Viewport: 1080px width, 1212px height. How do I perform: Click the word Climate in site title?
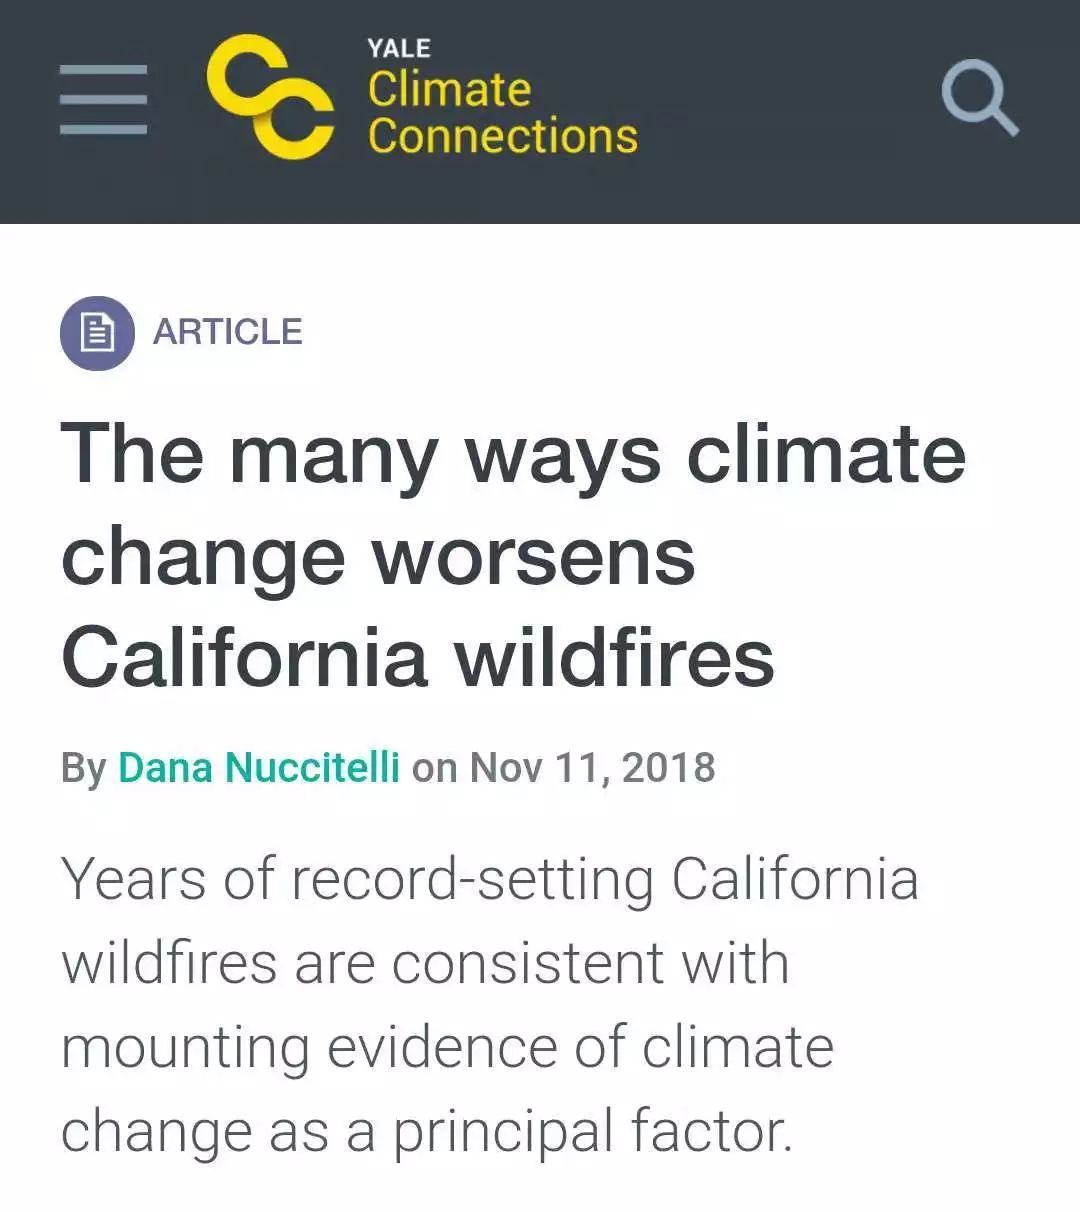click(449, 89)
